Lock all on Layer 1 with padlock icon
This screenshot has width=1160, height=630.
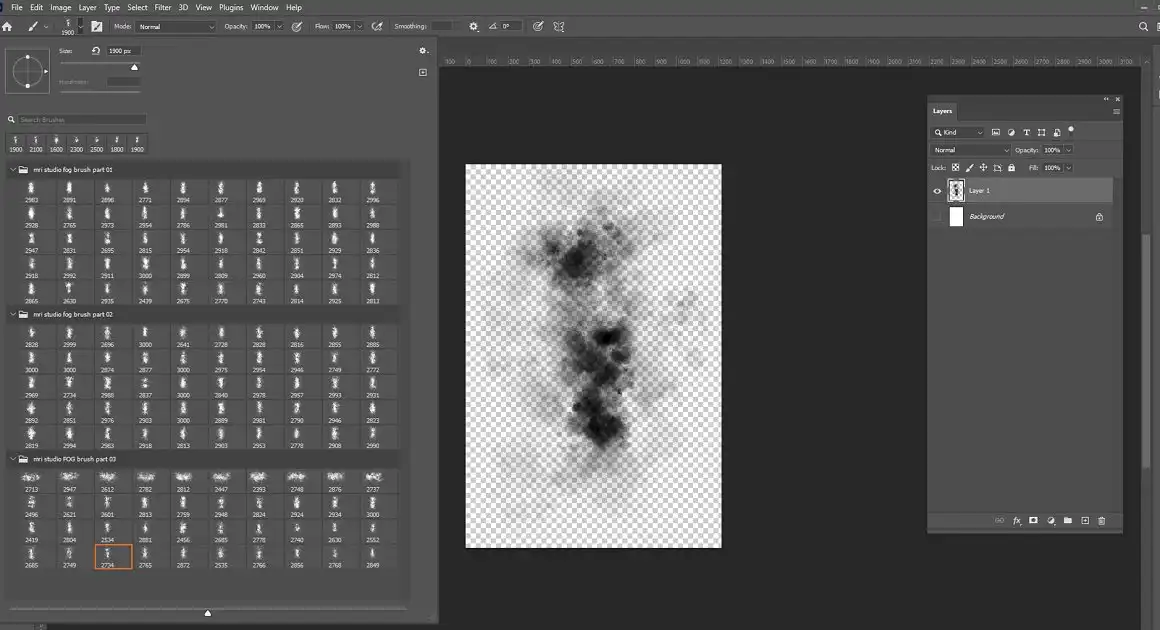tap(1011, 167)
